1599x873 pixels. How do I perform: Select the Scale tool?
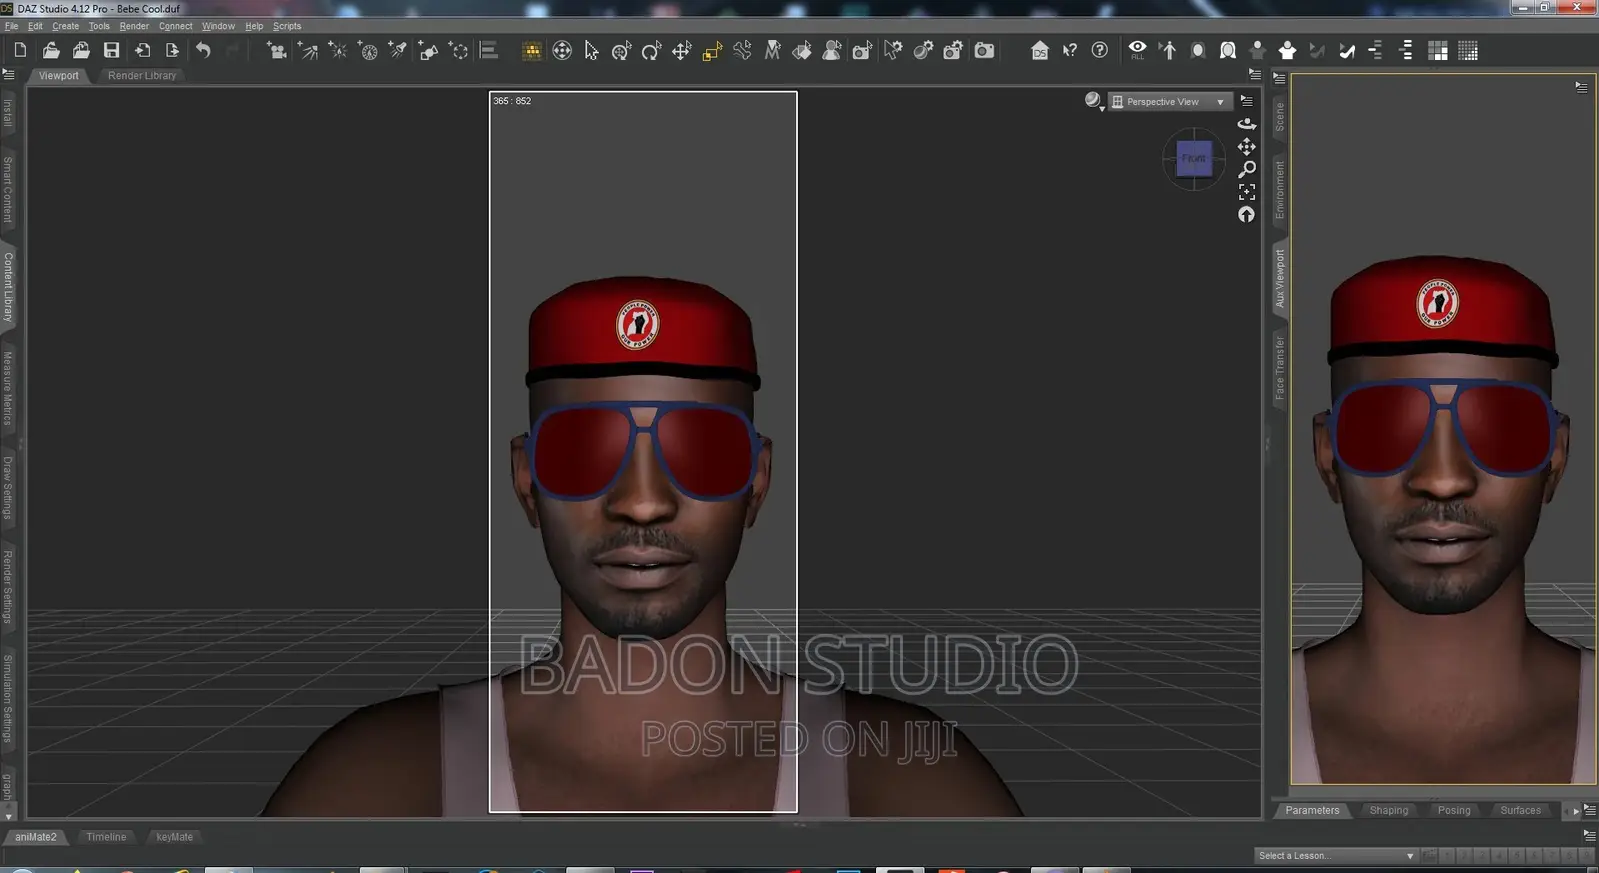coord(712,50)
